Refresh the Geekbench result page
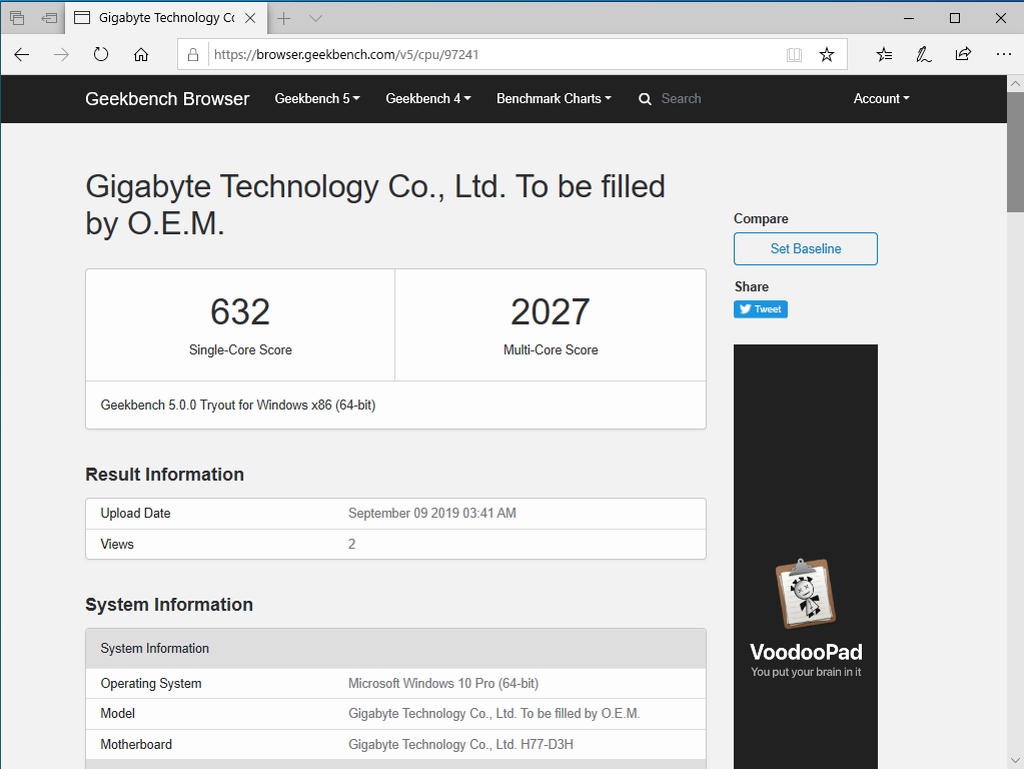The width and height of the screenshot is (1024, 769). coord(101,55)
